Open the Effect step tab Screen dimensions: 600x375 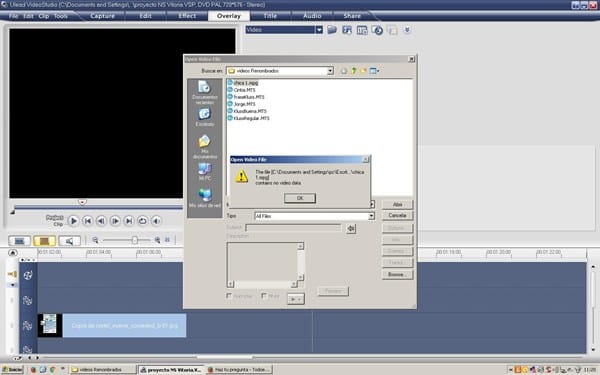187,16
